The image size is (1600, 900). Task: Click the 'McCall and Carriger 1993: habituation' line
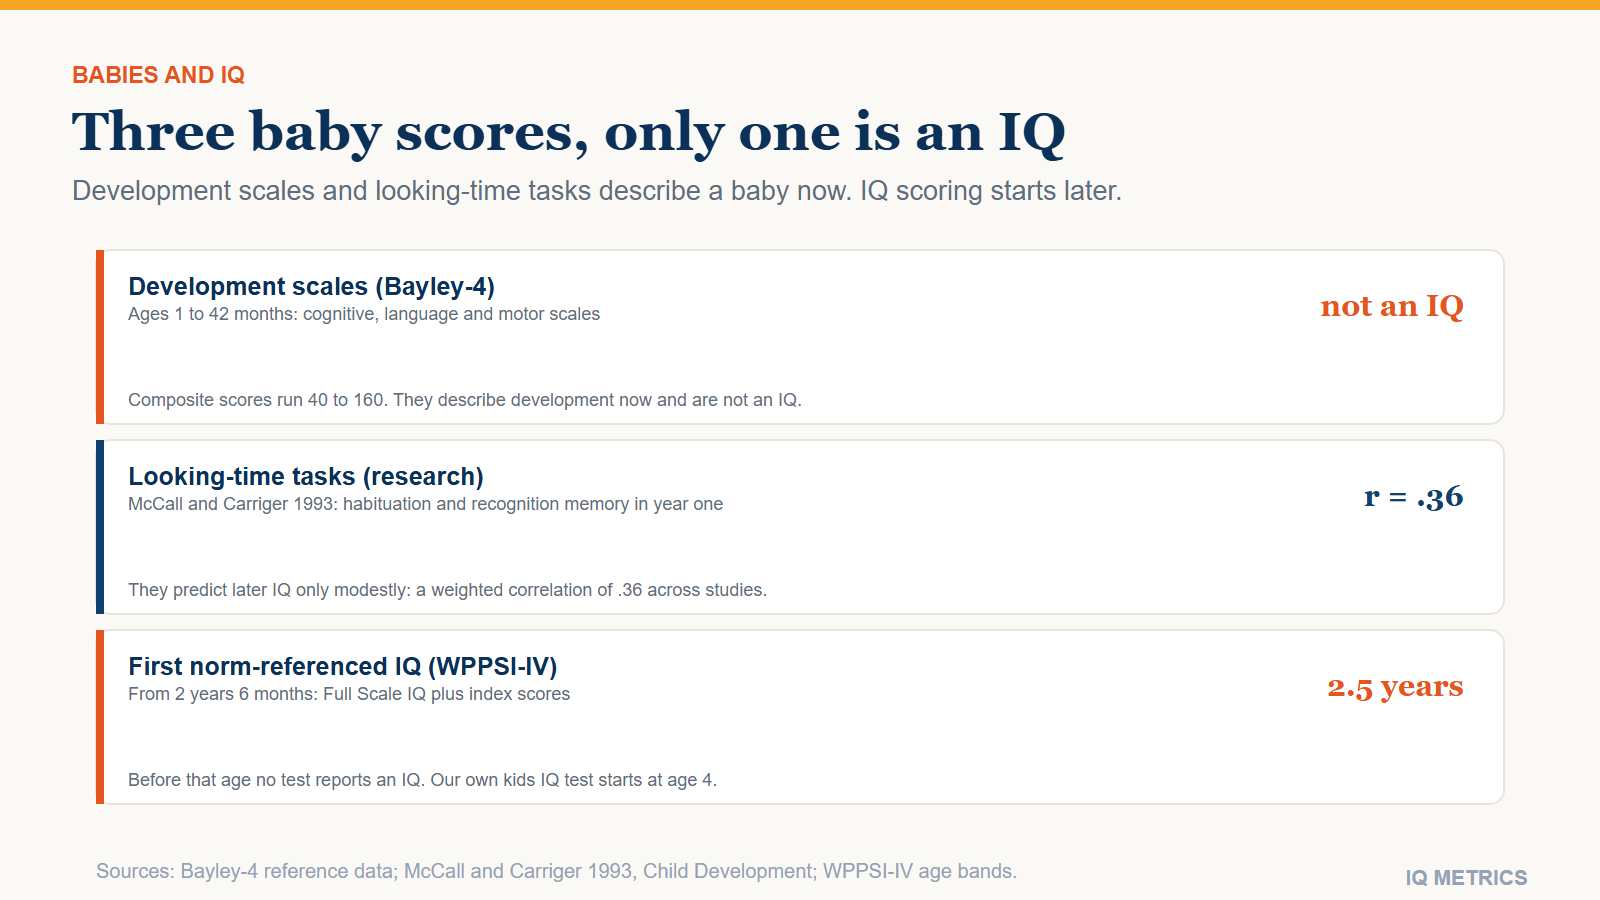click(425, 504)
